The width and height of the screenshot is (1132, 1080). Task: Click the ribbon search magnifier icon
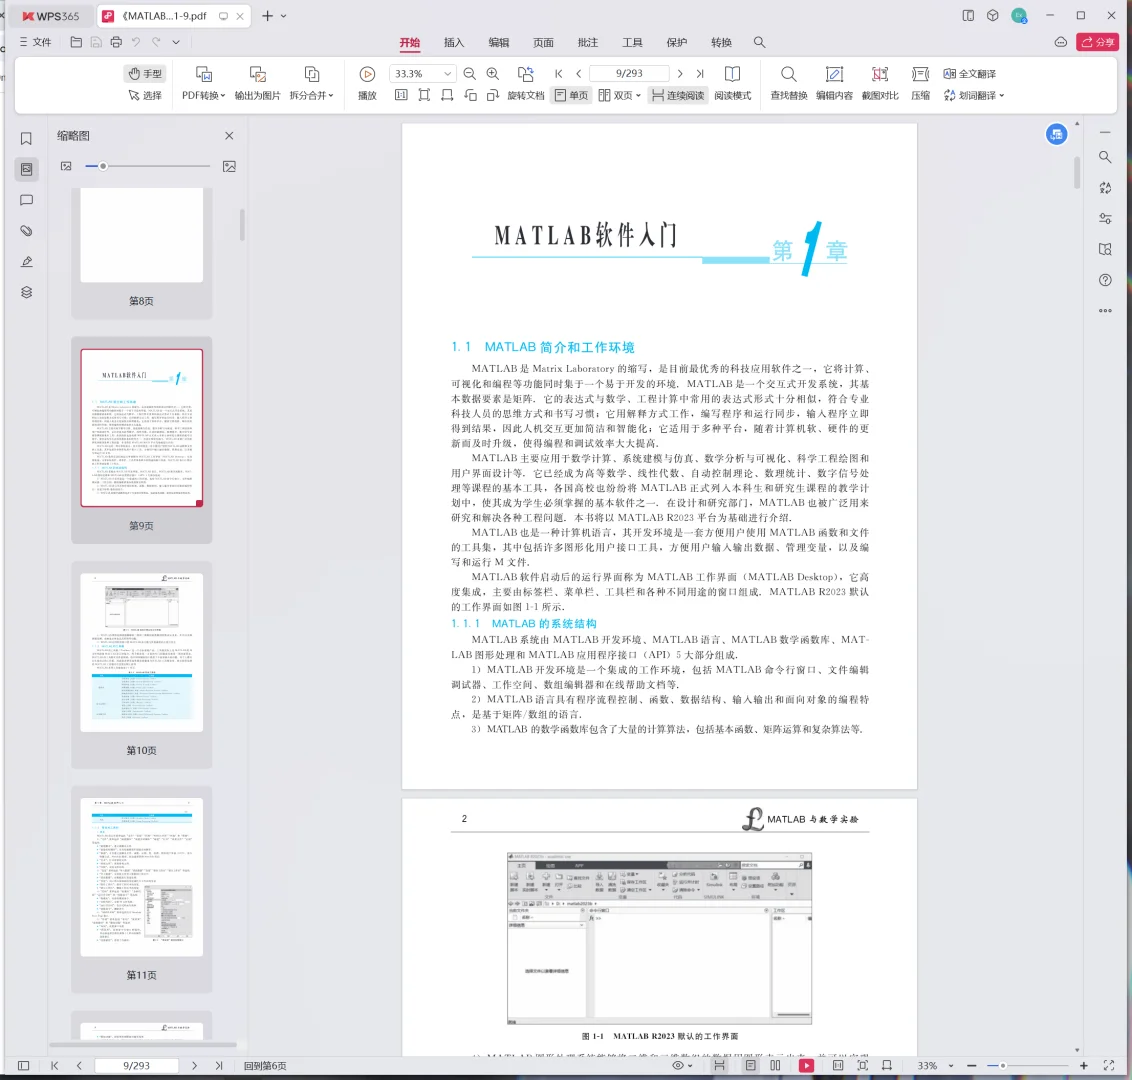tap(759, 43)
